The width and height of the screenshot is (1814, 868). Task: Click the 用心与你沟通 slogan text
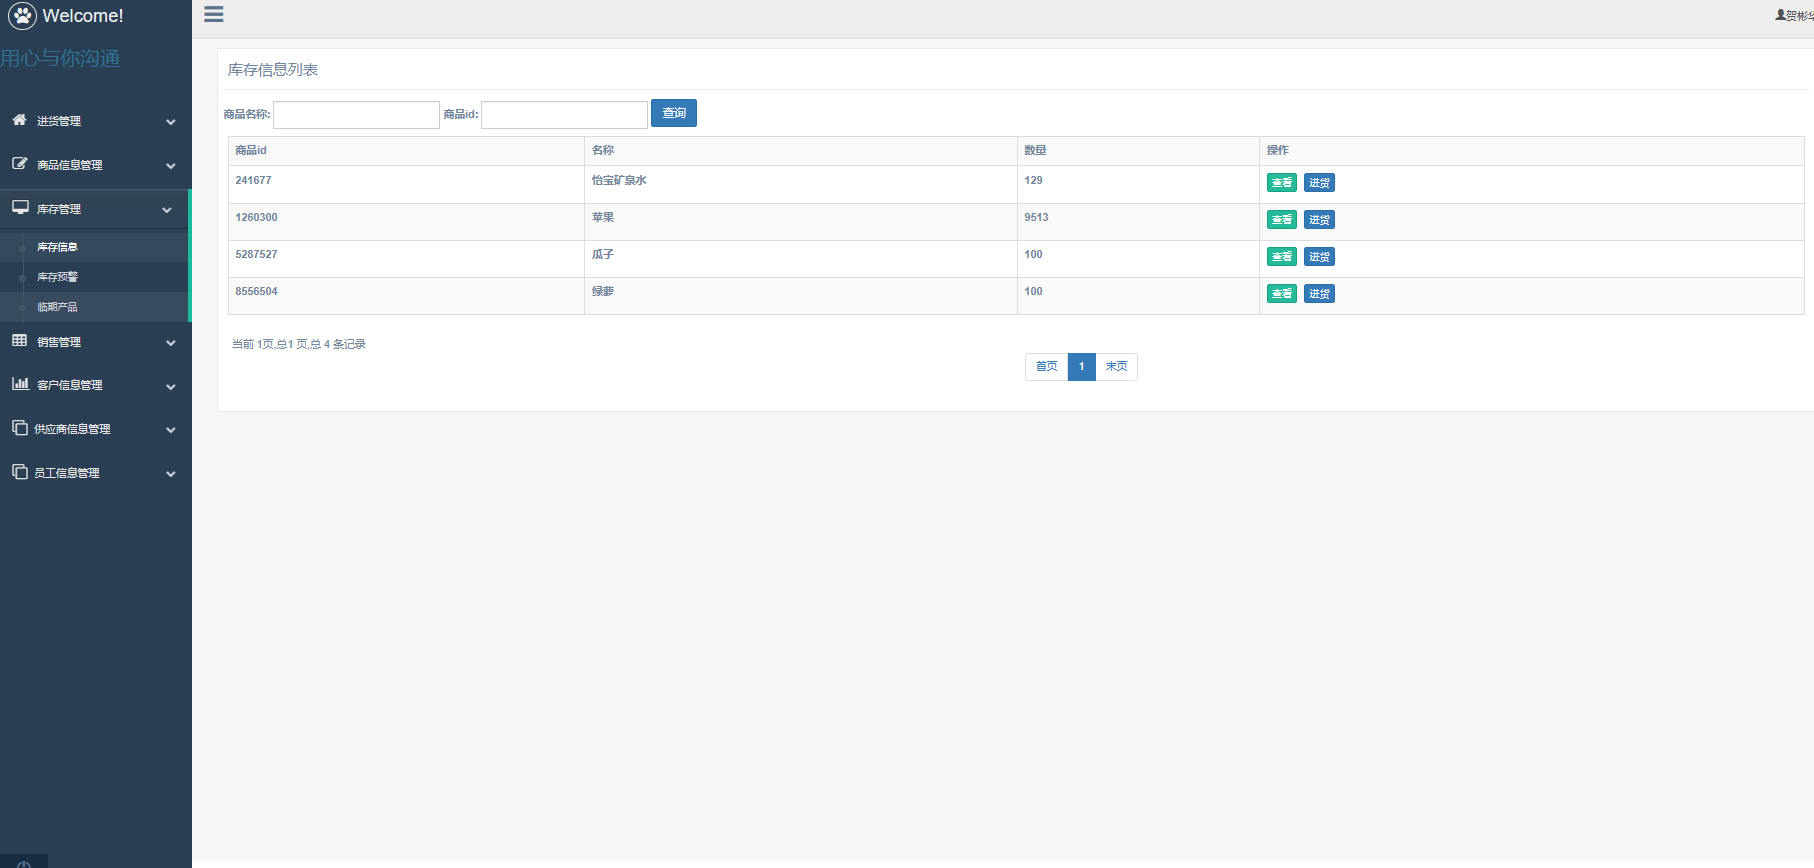tap(60, 58)
